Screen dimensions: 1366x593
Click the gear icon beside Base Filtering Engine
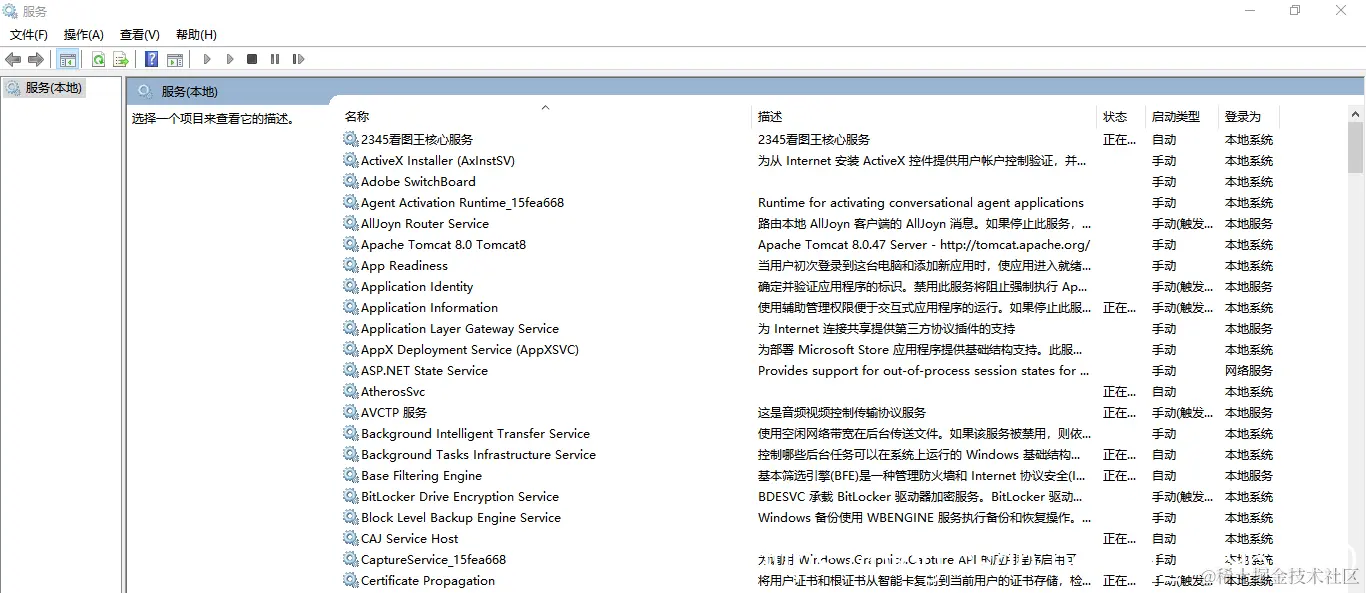(350, 475)
